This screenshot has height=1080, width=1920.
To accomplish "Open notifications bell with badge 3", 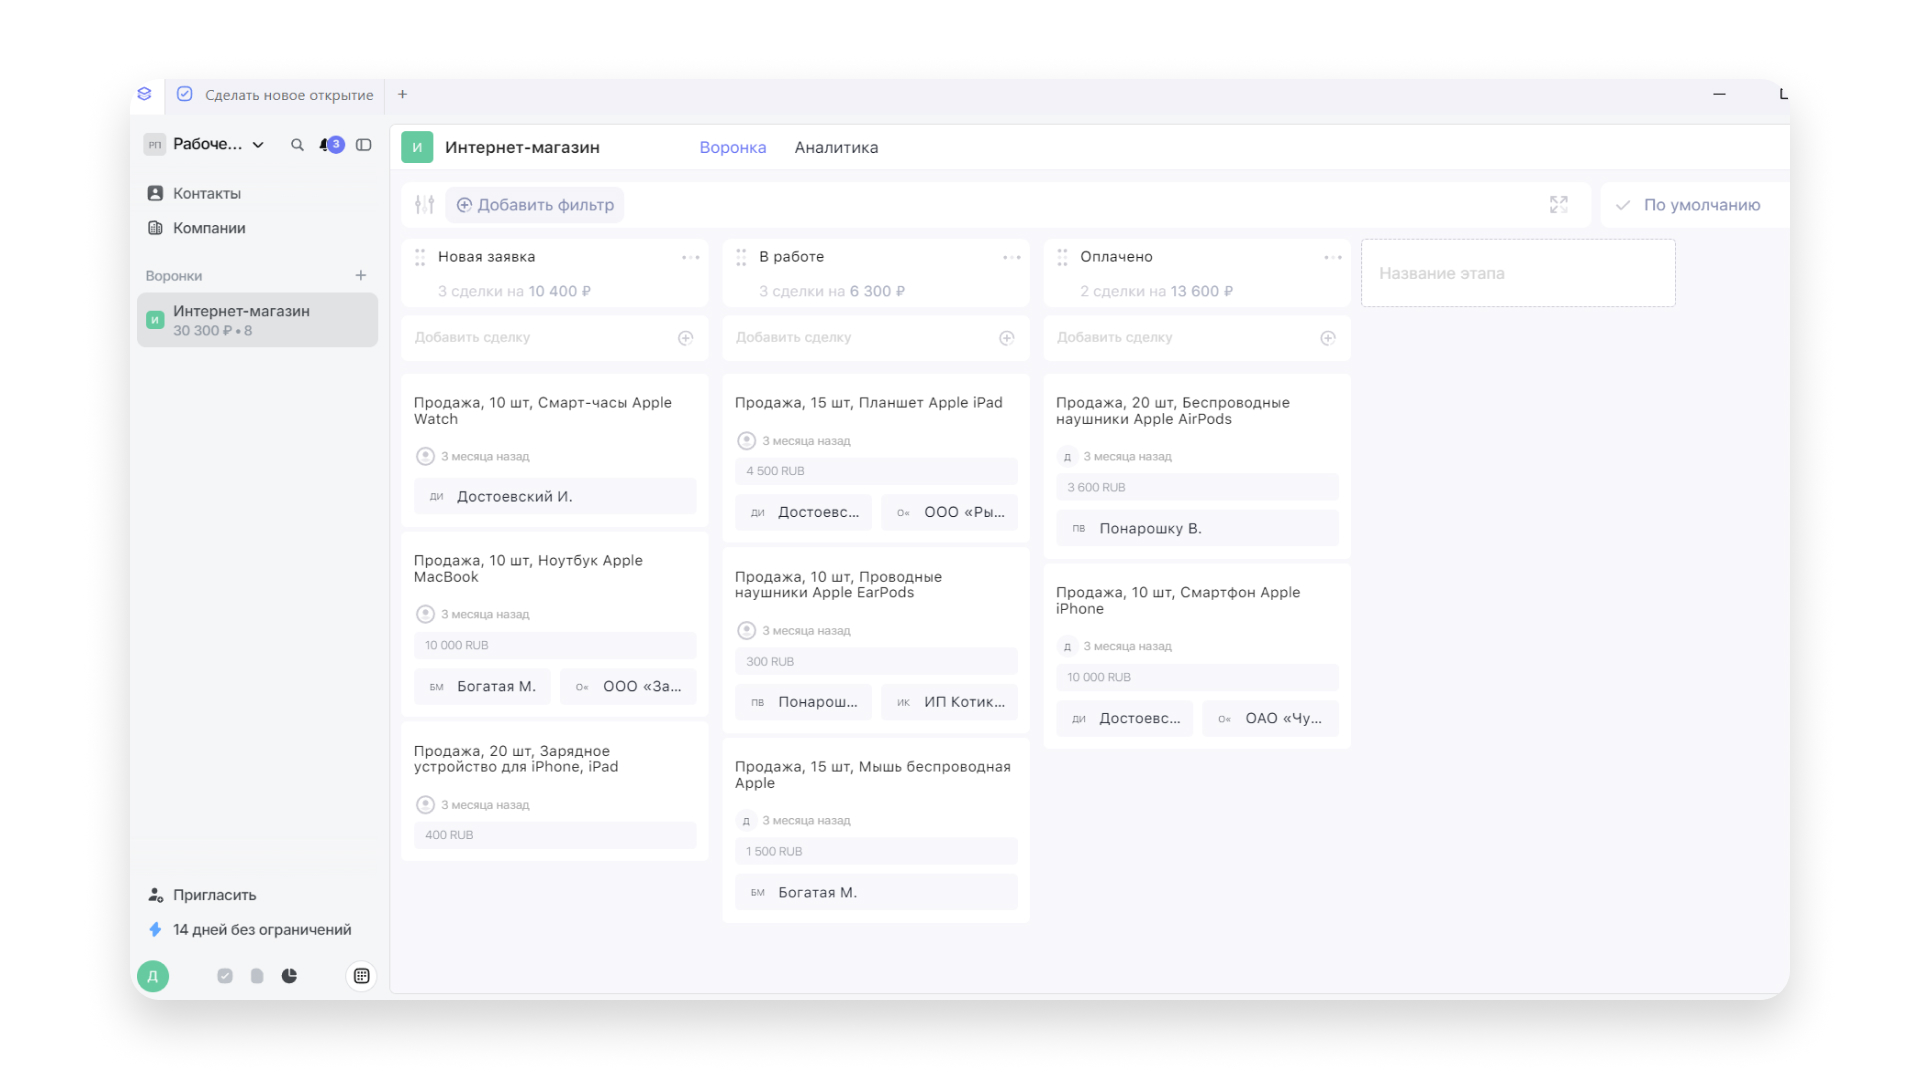I will point(331,145).
